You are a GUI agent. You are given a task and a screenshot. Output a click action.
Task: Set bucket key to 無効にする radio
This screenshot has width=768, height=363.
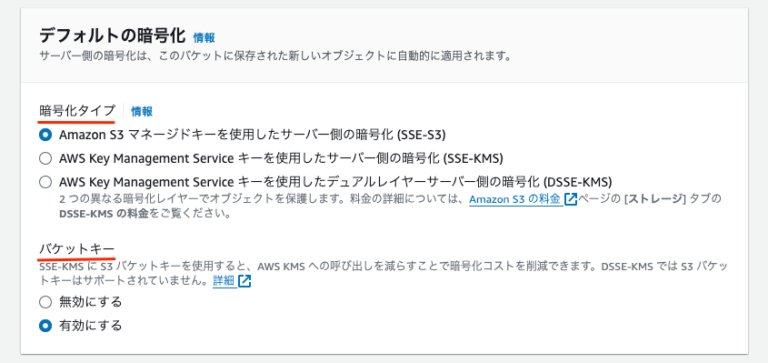click(45, 302)
